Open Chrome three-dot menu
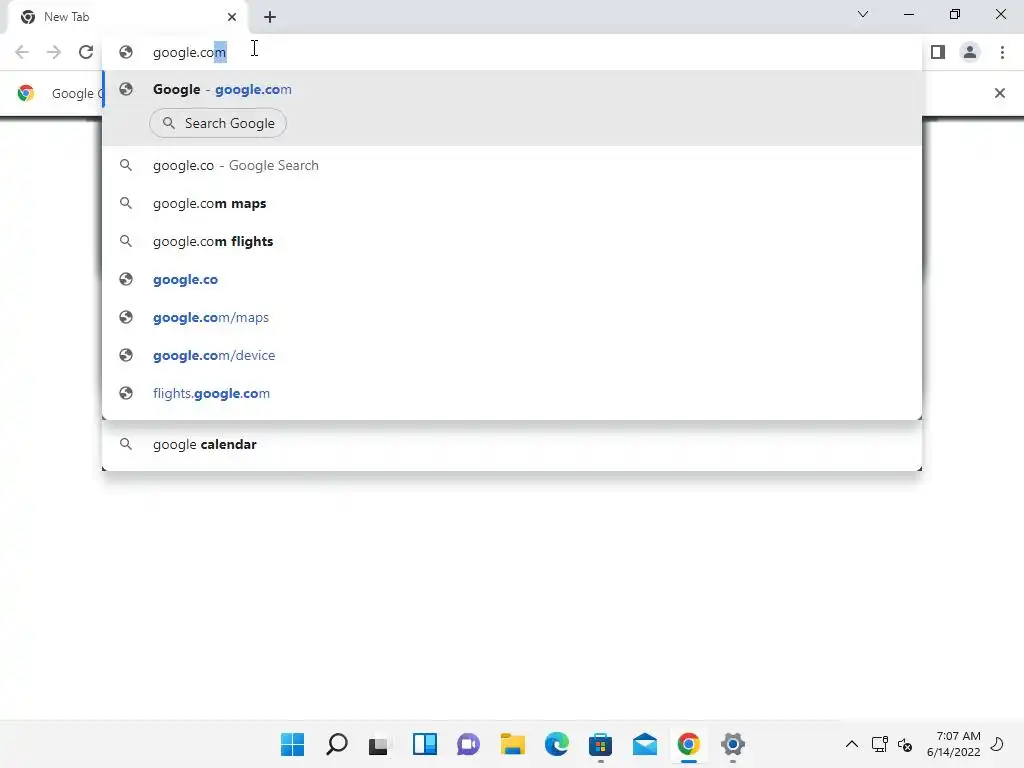This screenshot has width=1024, height=768. click(1002, 52)
